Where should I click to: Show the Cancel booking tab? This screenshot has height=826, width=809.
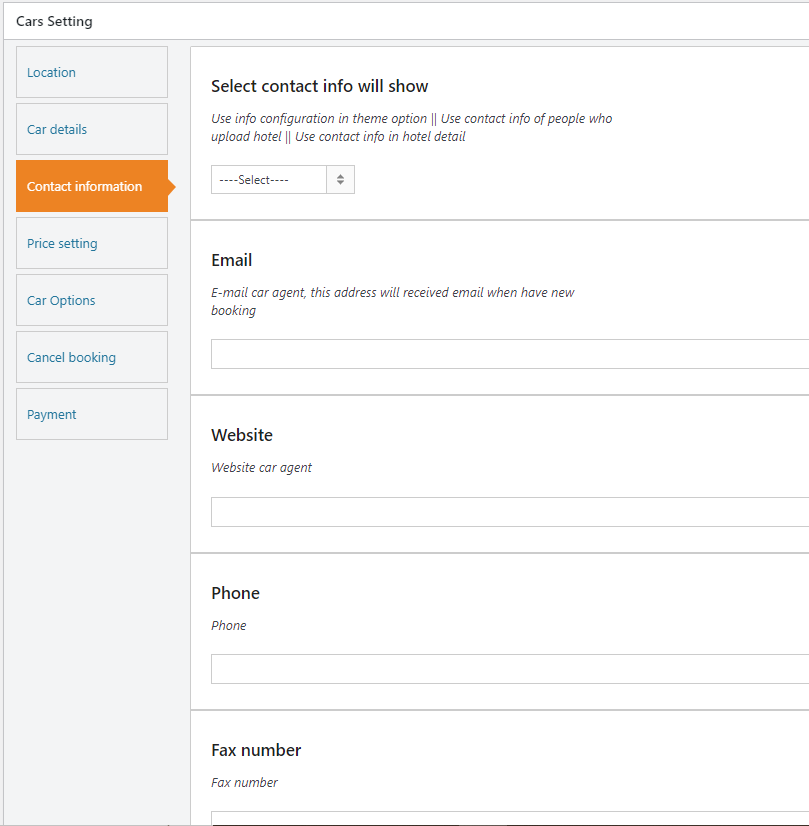(92, 357)
